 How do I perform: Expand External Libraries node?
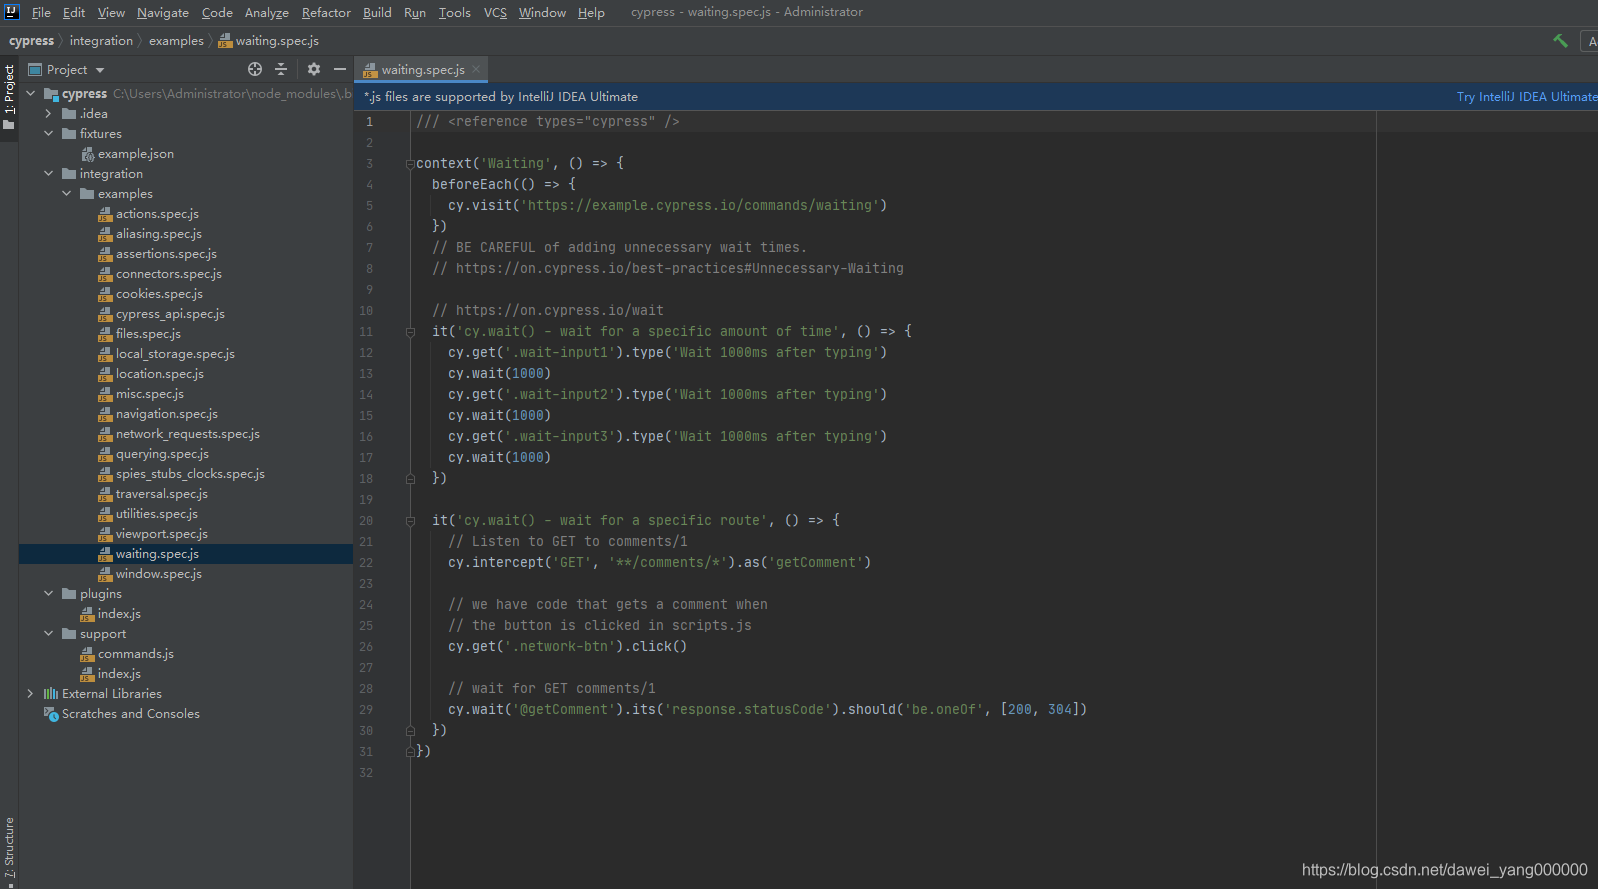coord(30,693)
